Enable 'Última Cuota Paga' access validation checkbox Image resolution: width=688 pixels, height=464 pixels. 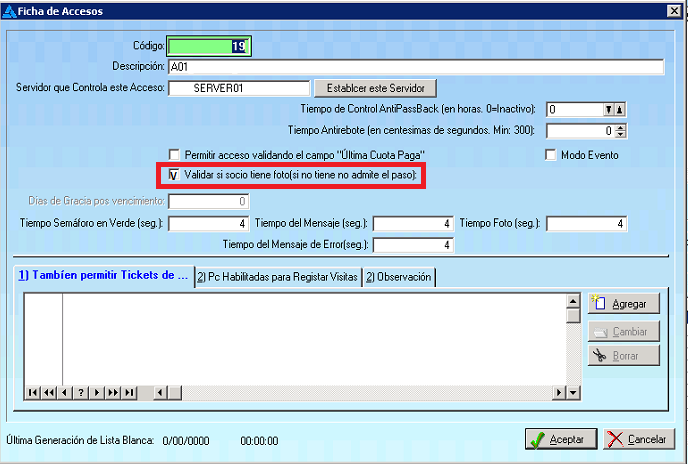coord(175,155)
